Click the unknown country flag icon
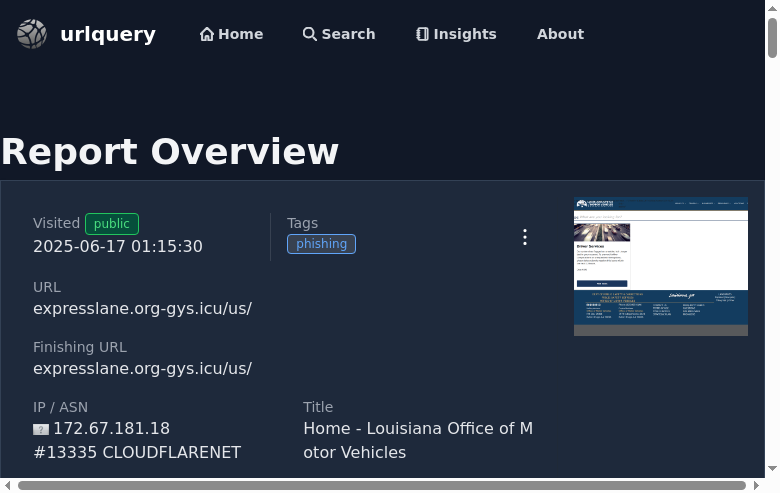Viewport: 780px width, 493px height. (x=41, y=429)
